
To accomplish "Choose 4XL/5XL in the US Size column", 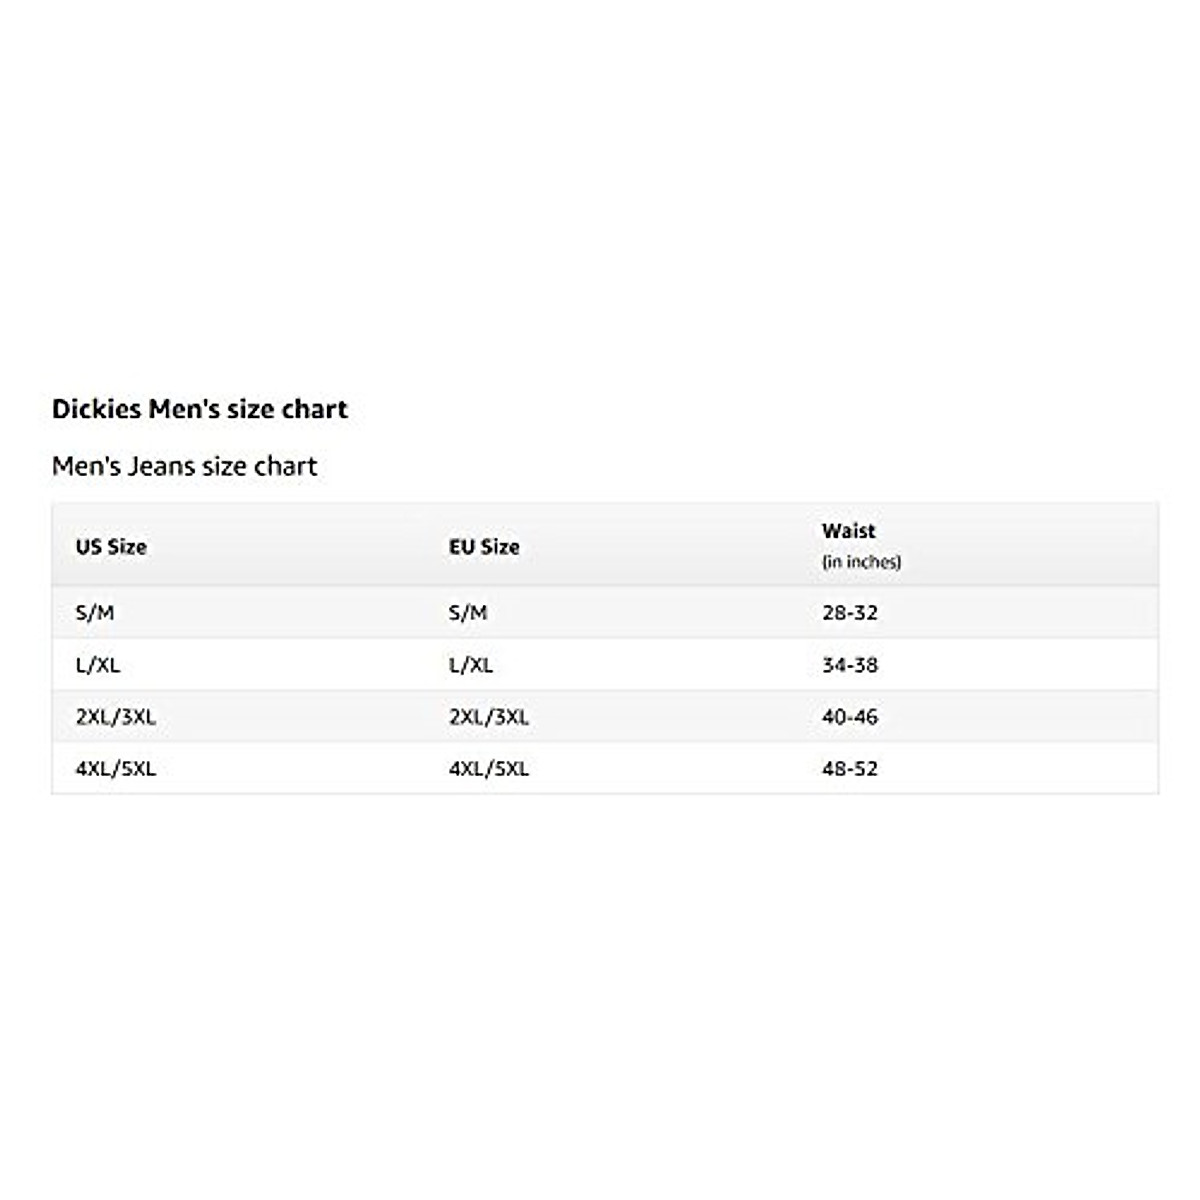I will pyautogui.click(x=116, y=769).
